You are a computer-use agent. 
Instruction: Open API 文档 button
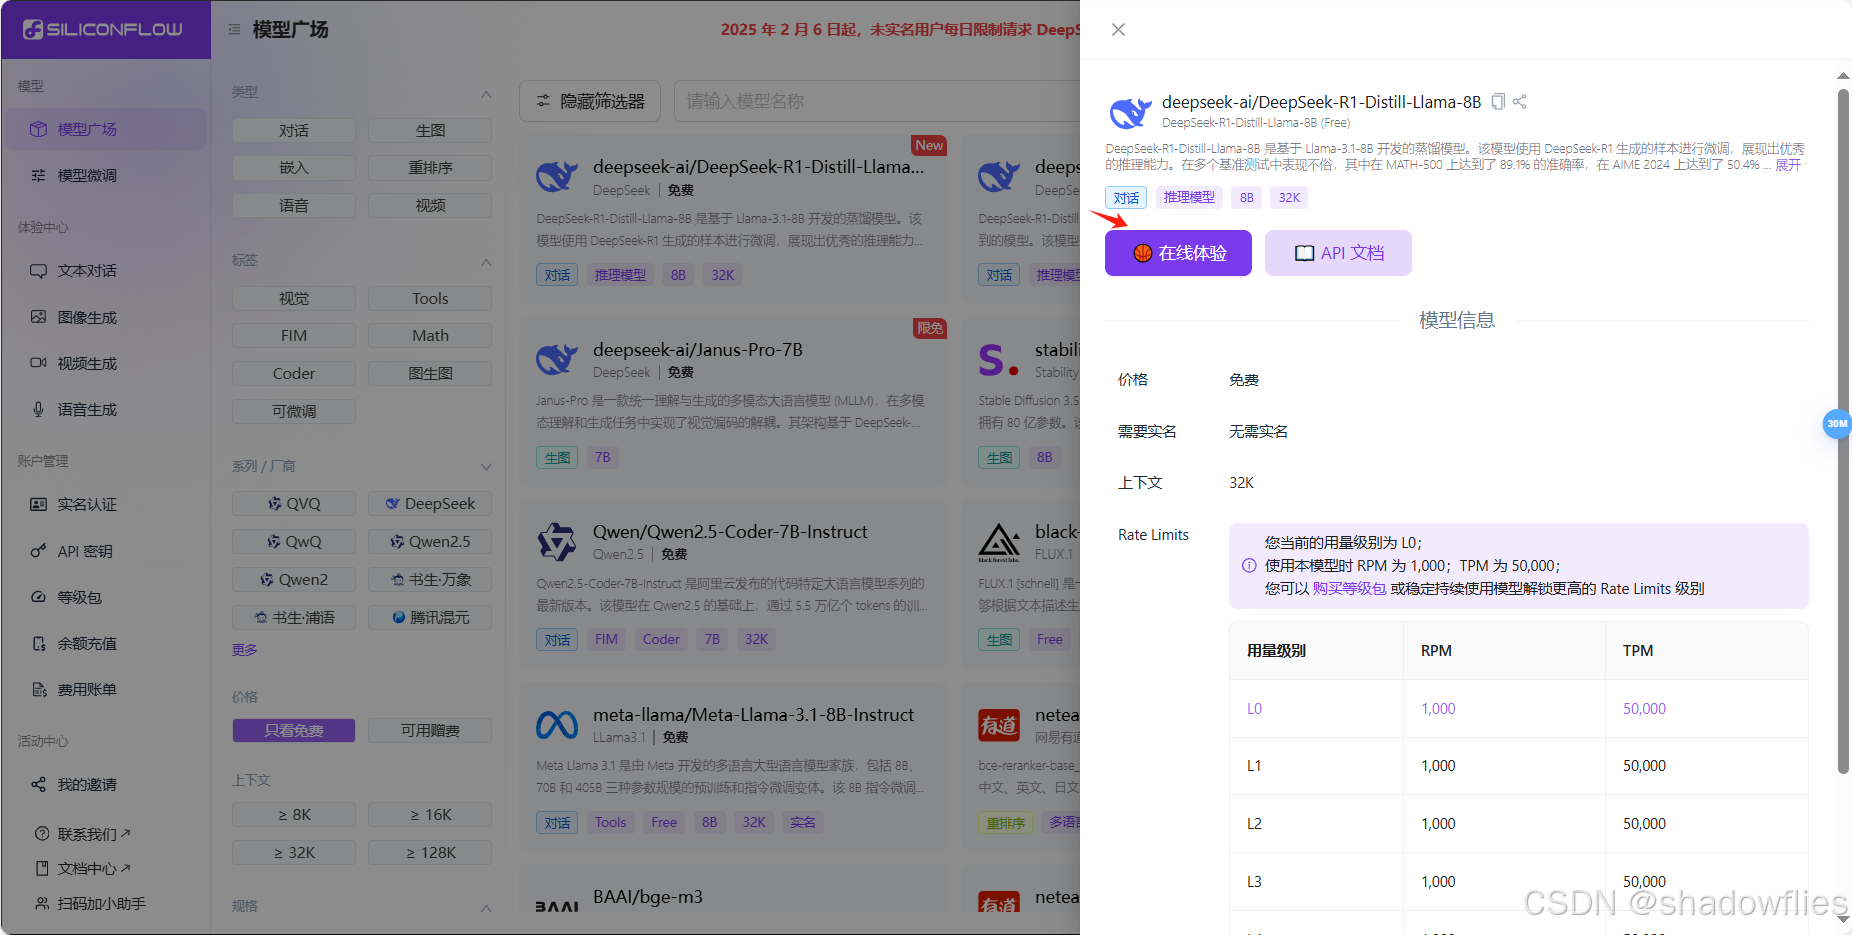(x=1338, y=253)
